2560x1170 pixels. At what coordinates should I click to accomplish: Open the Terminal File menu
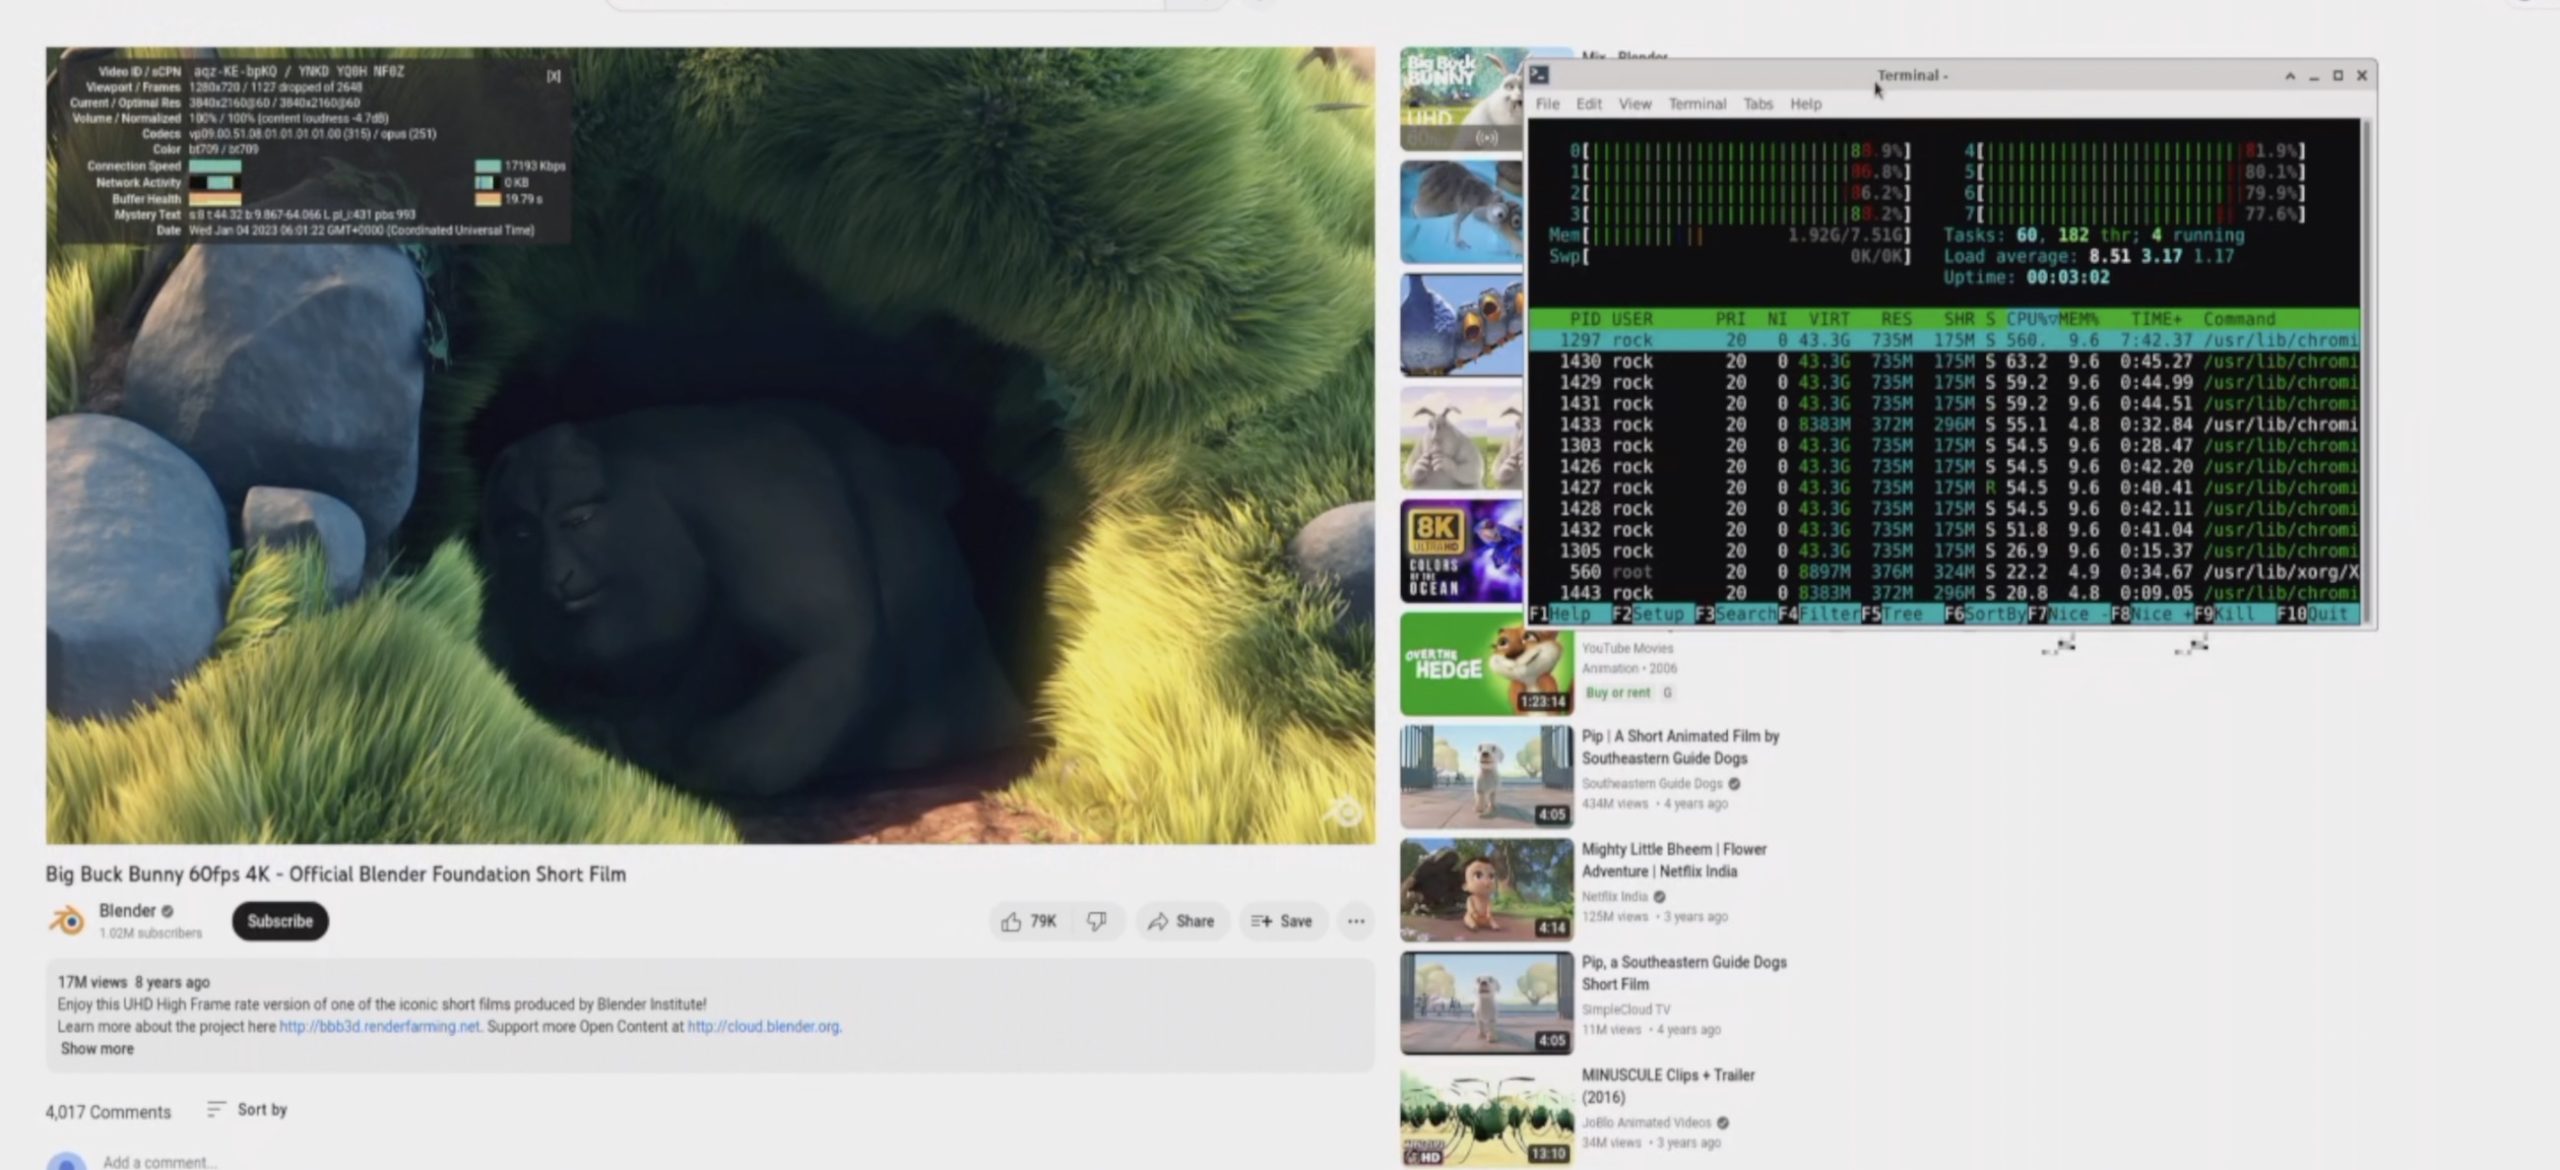coord(1547,104)
